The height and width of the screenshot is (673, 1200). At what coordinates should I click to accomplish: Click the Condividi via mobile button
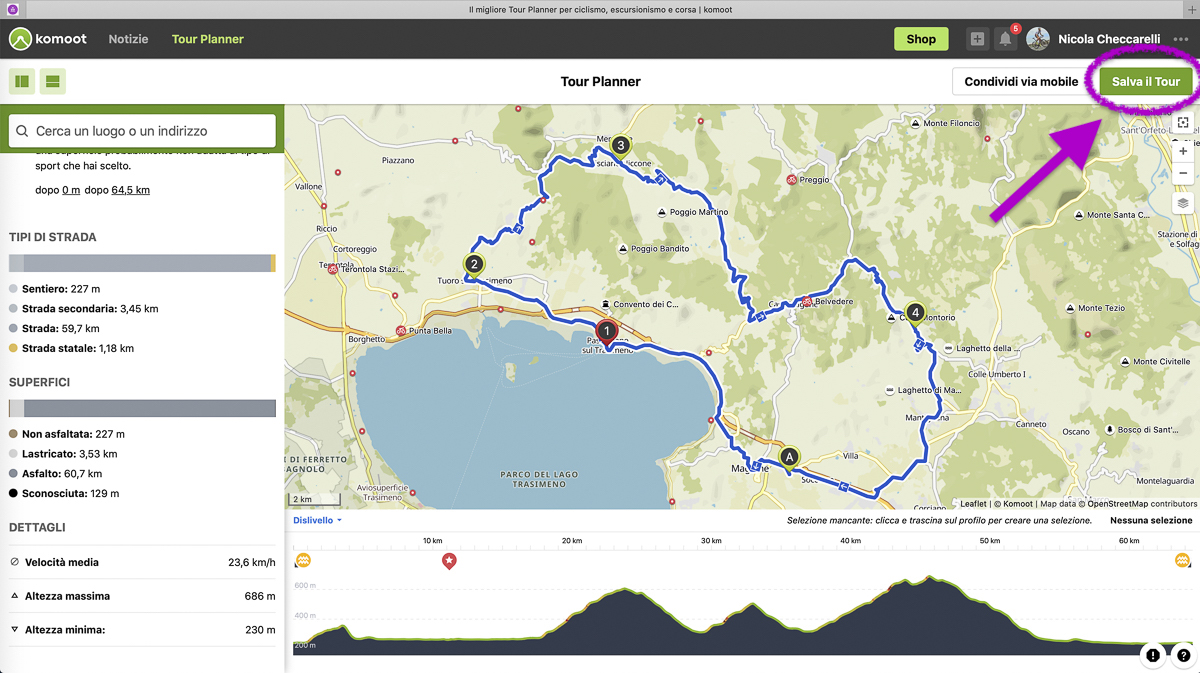[x=1021, y=82]
